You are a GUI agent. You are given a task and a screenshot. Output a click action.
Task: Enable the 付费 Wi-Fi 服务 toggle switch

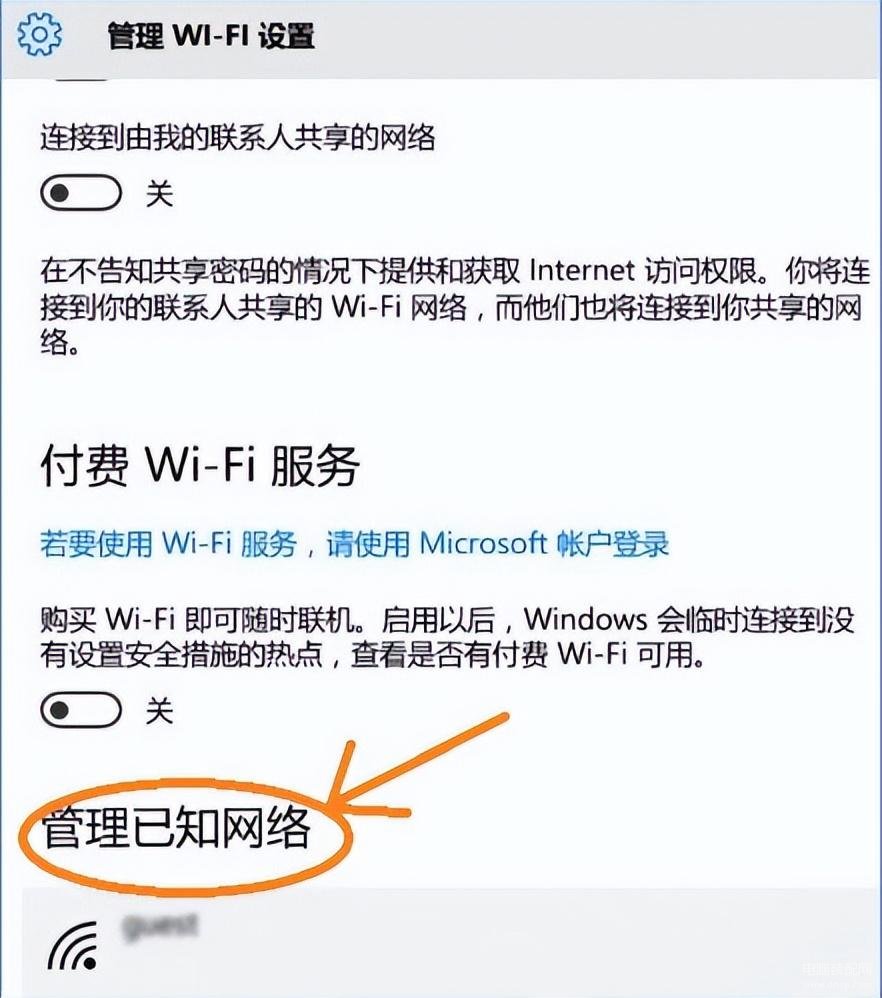(x=81, y=710)
